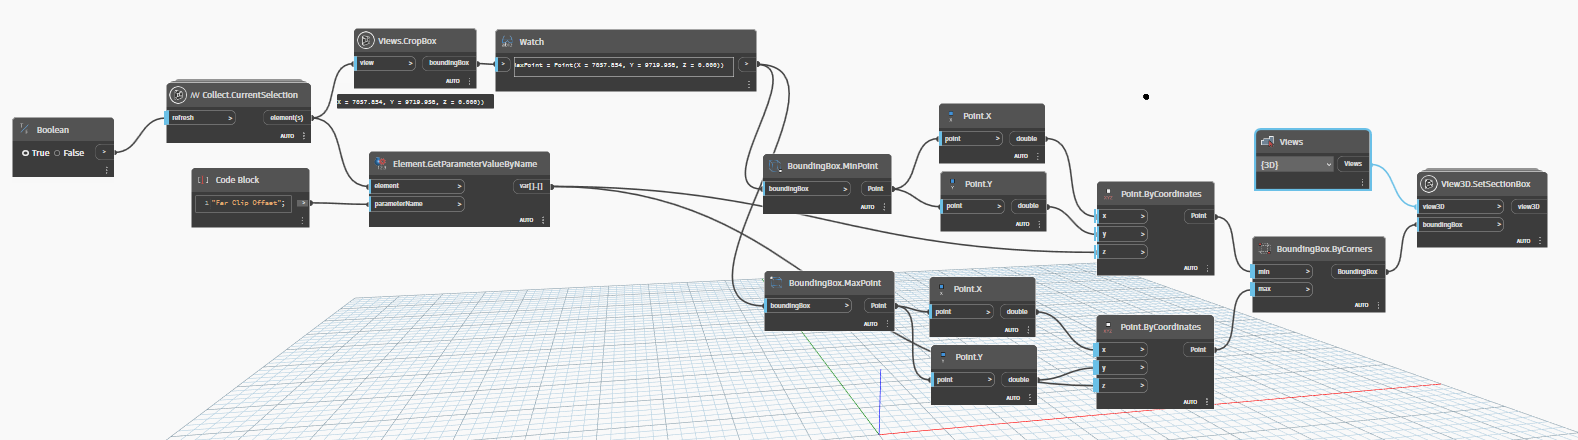The height and width of the screenshot is (440, 1578).
Task: Click the preview bubble below Views.CropBox
Action: 414,101
